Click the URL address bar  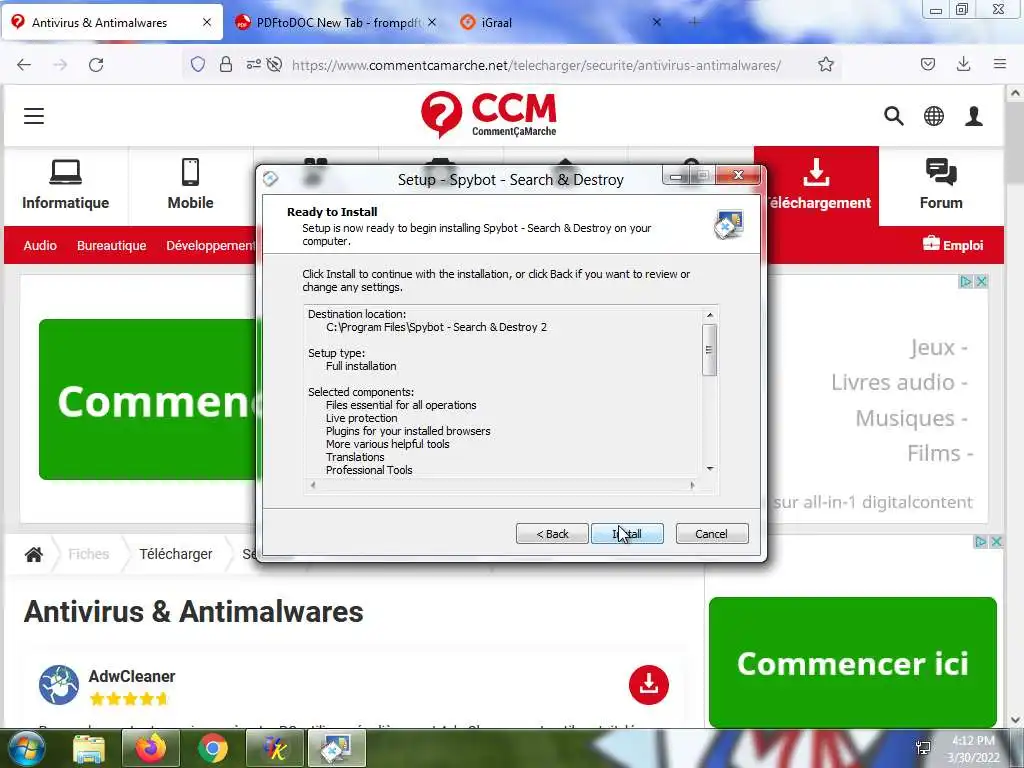tap(536, 65)
